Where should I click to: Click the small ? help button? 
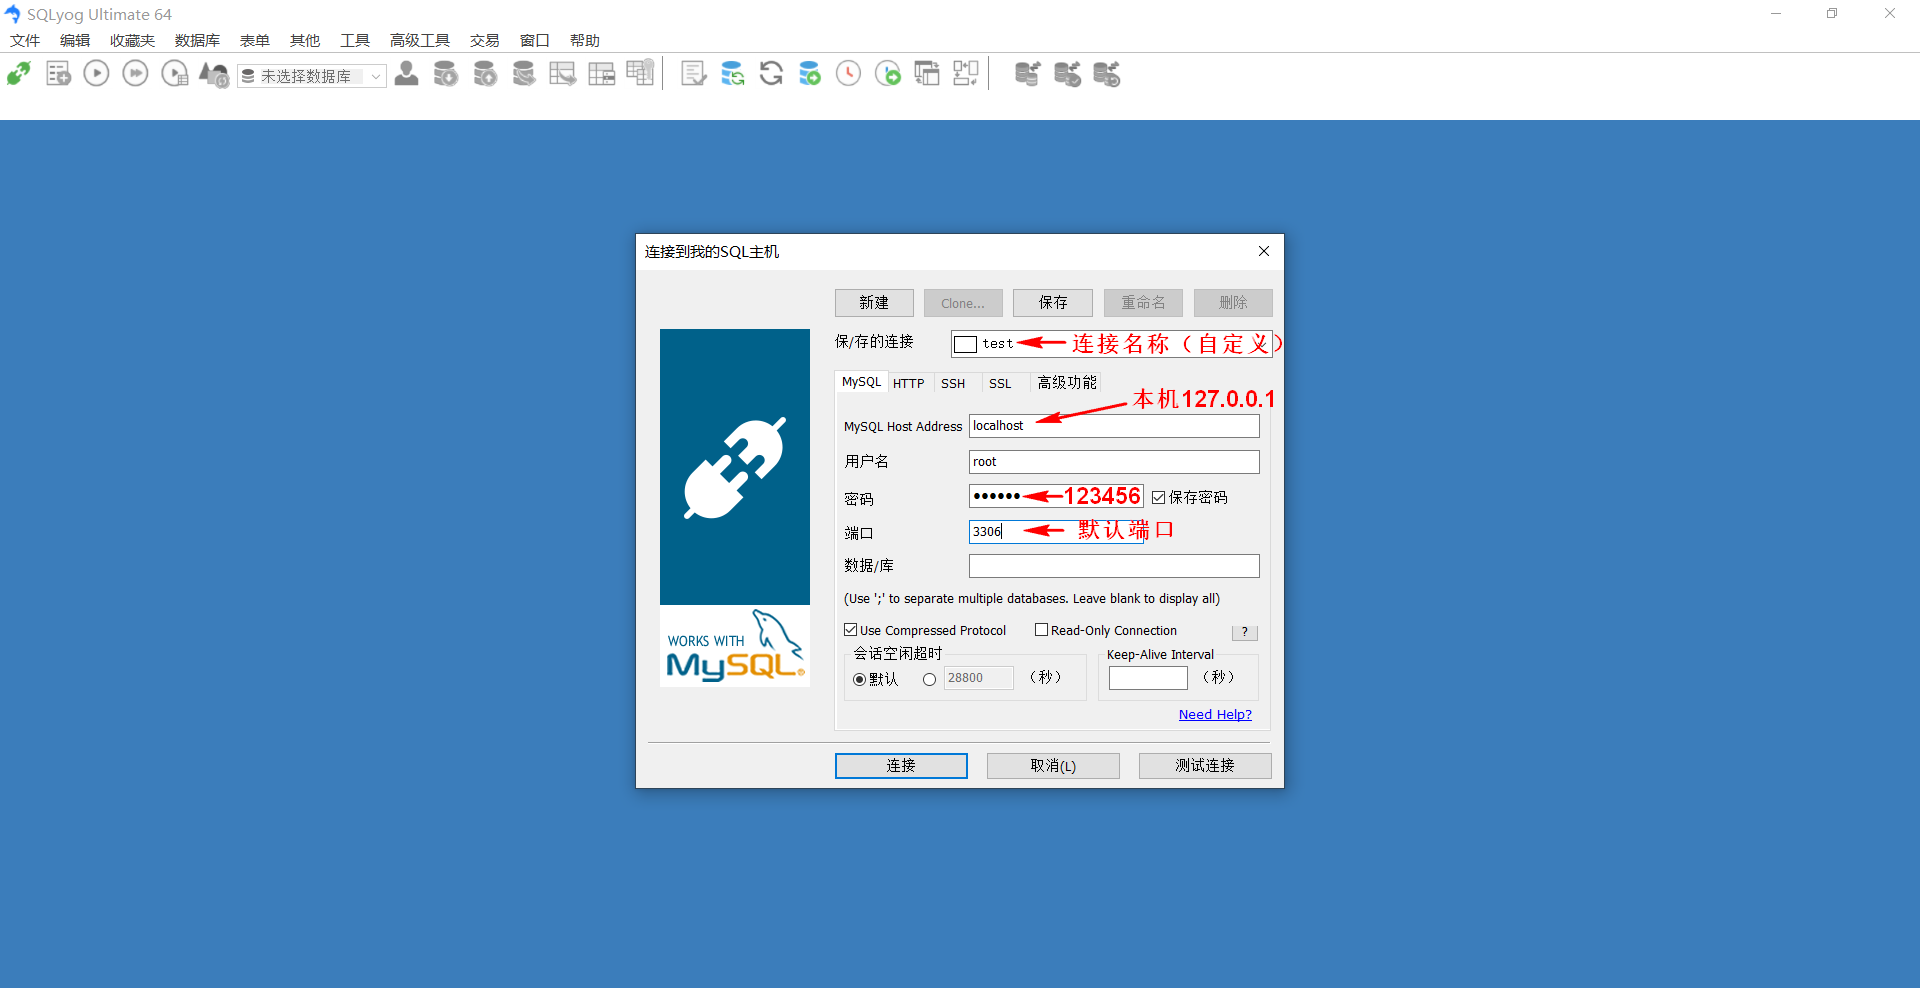point(1245,632)
